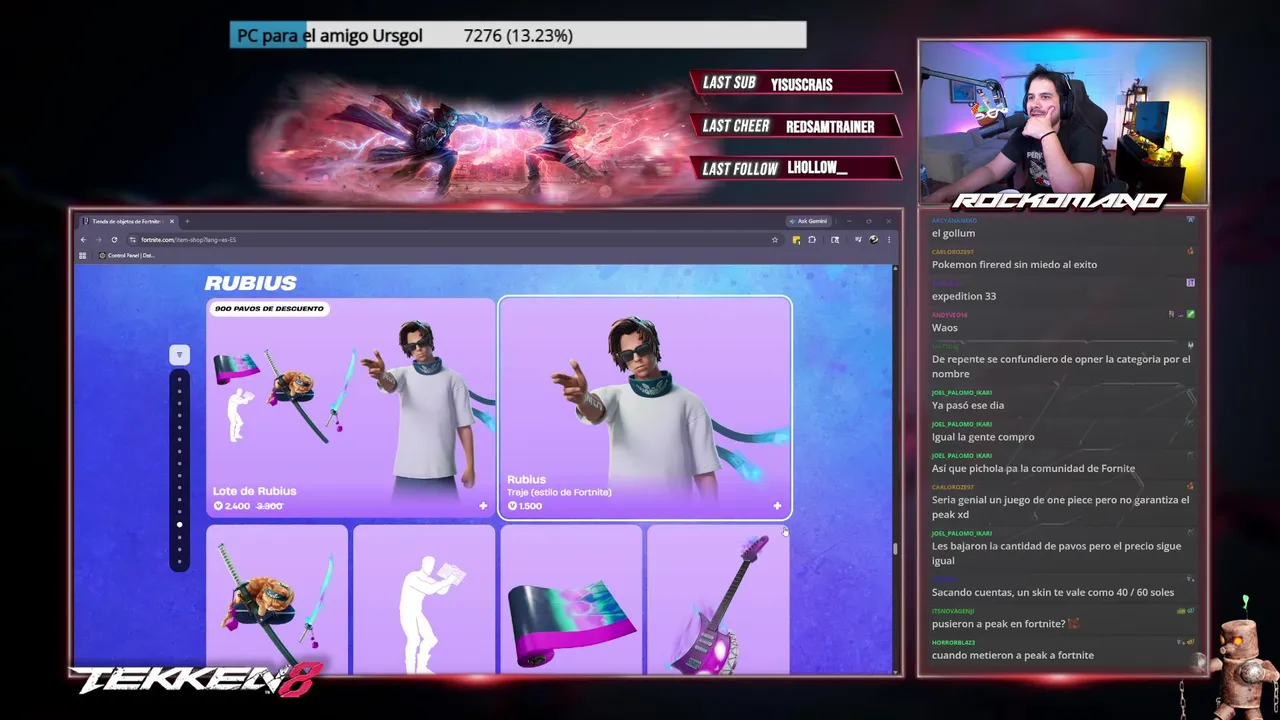Select the Tienda de objetos de Fortnite tab
The width and height of the screenshot is (1280, 720).
[x=126, y=221]
